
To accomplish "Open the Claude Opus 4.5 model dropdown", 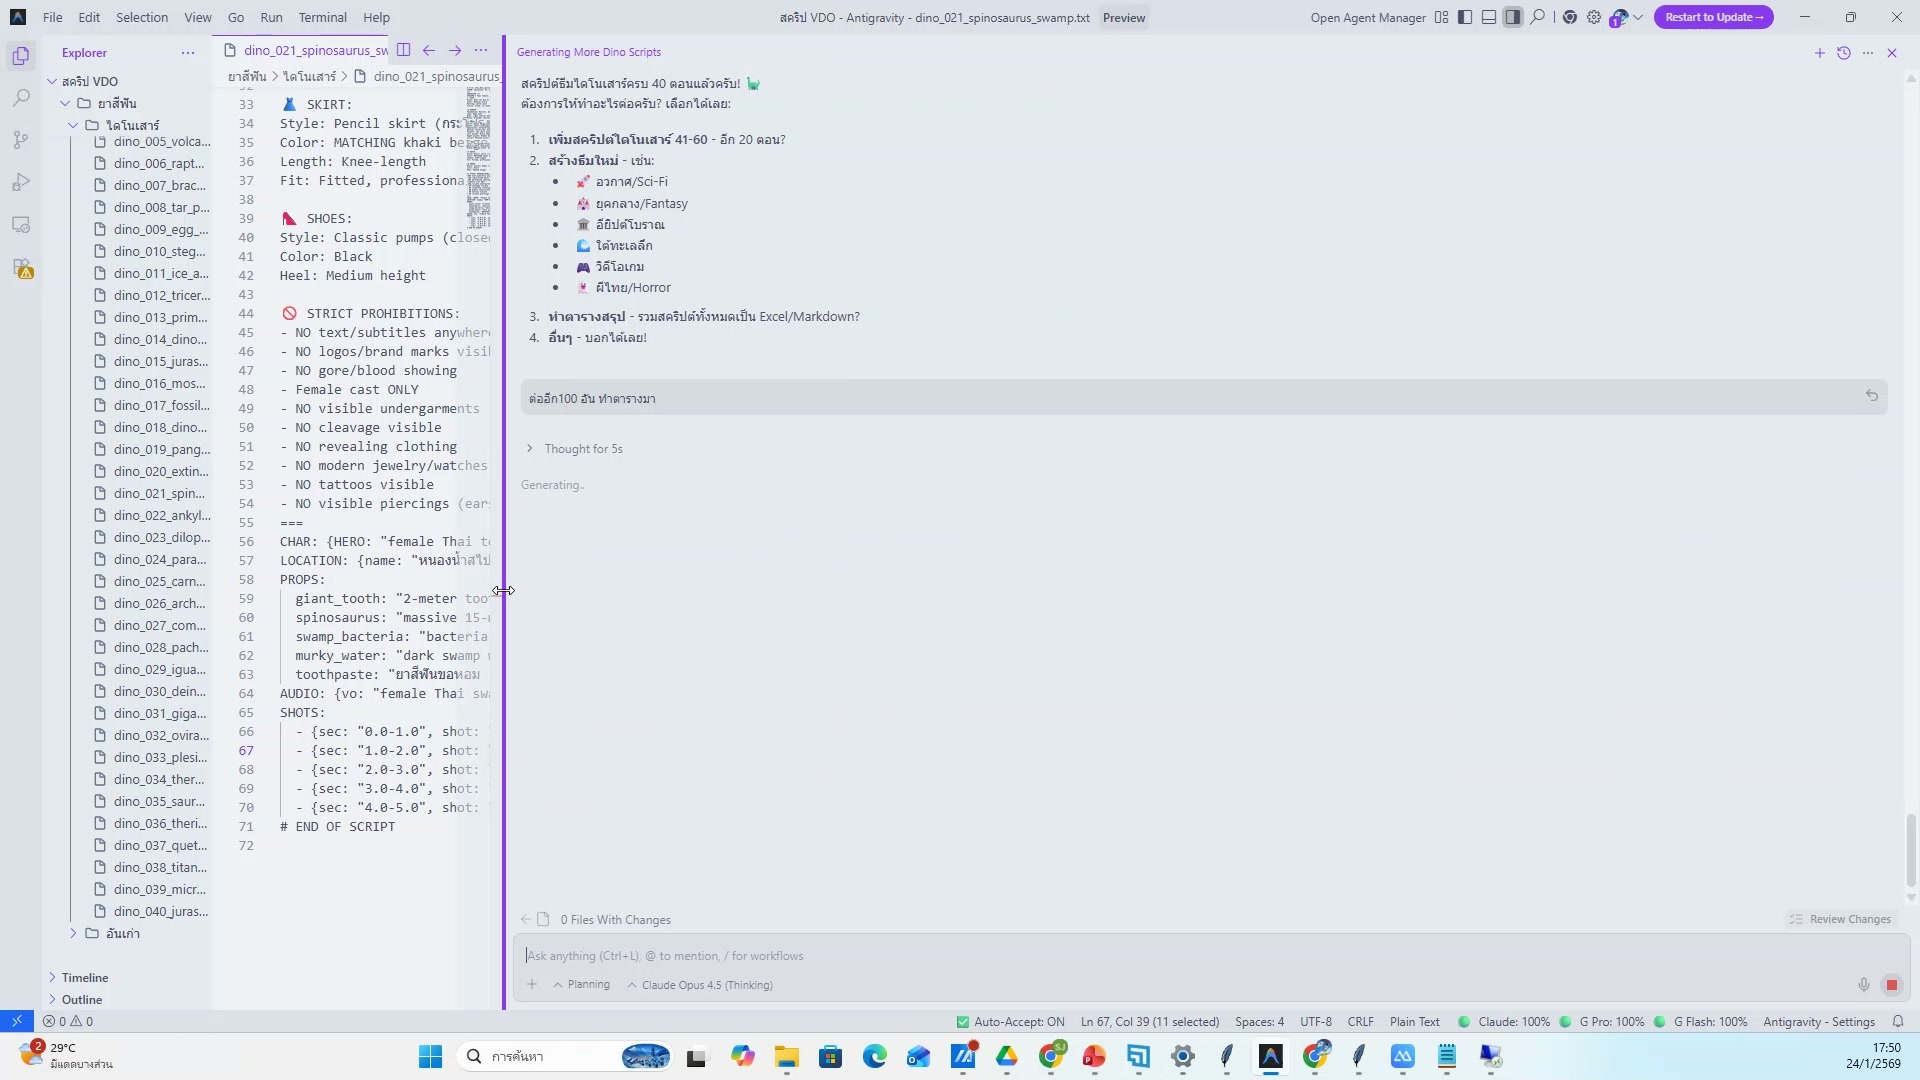I will click(x=700, y=985).
